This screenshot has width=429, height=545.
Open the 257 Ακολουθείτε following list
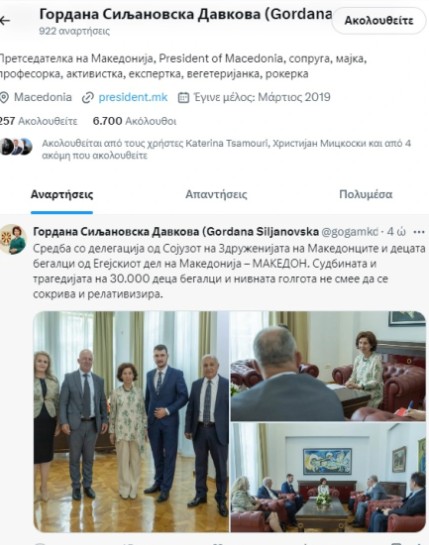[x=38, y=121]
